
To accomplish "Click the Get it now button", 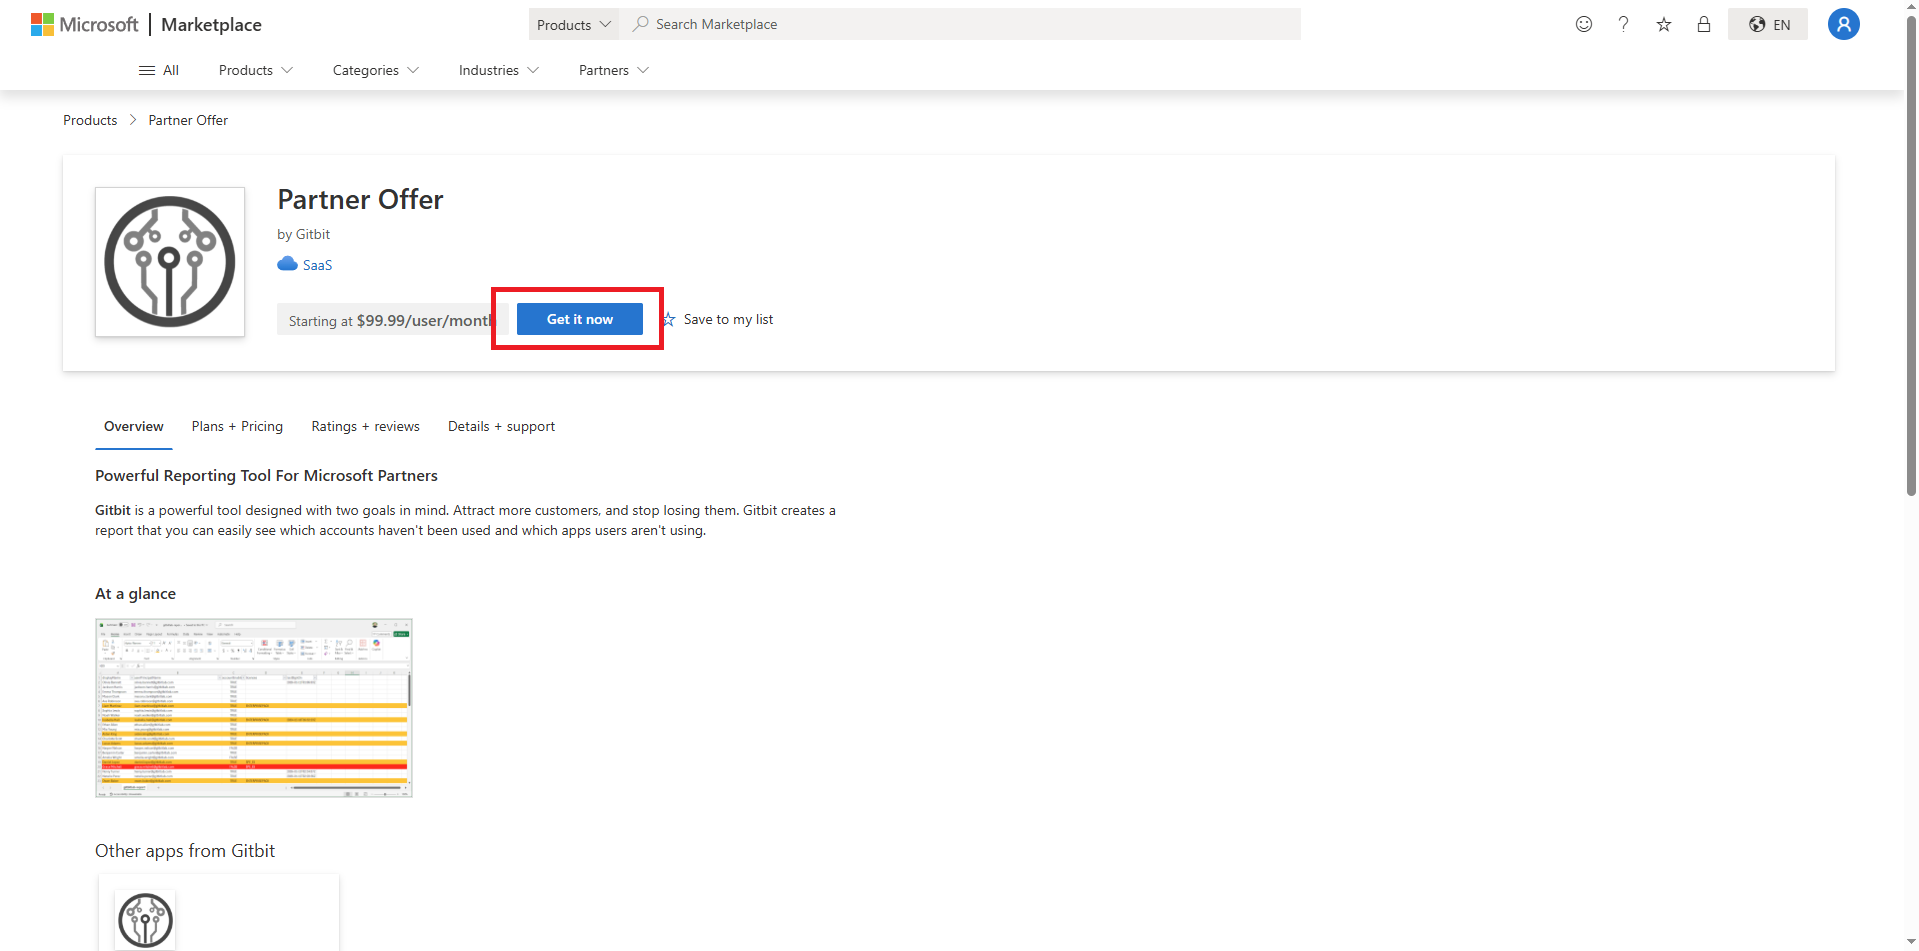I will (x=580, y=319).
